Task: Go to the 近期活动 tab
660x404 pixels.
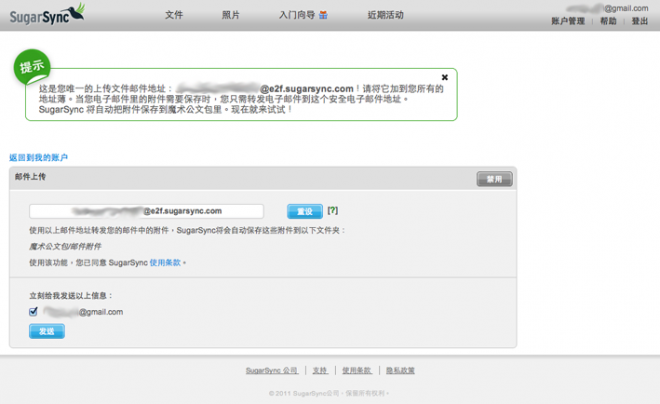Action: pyautogui.click(x=385, y=16)
